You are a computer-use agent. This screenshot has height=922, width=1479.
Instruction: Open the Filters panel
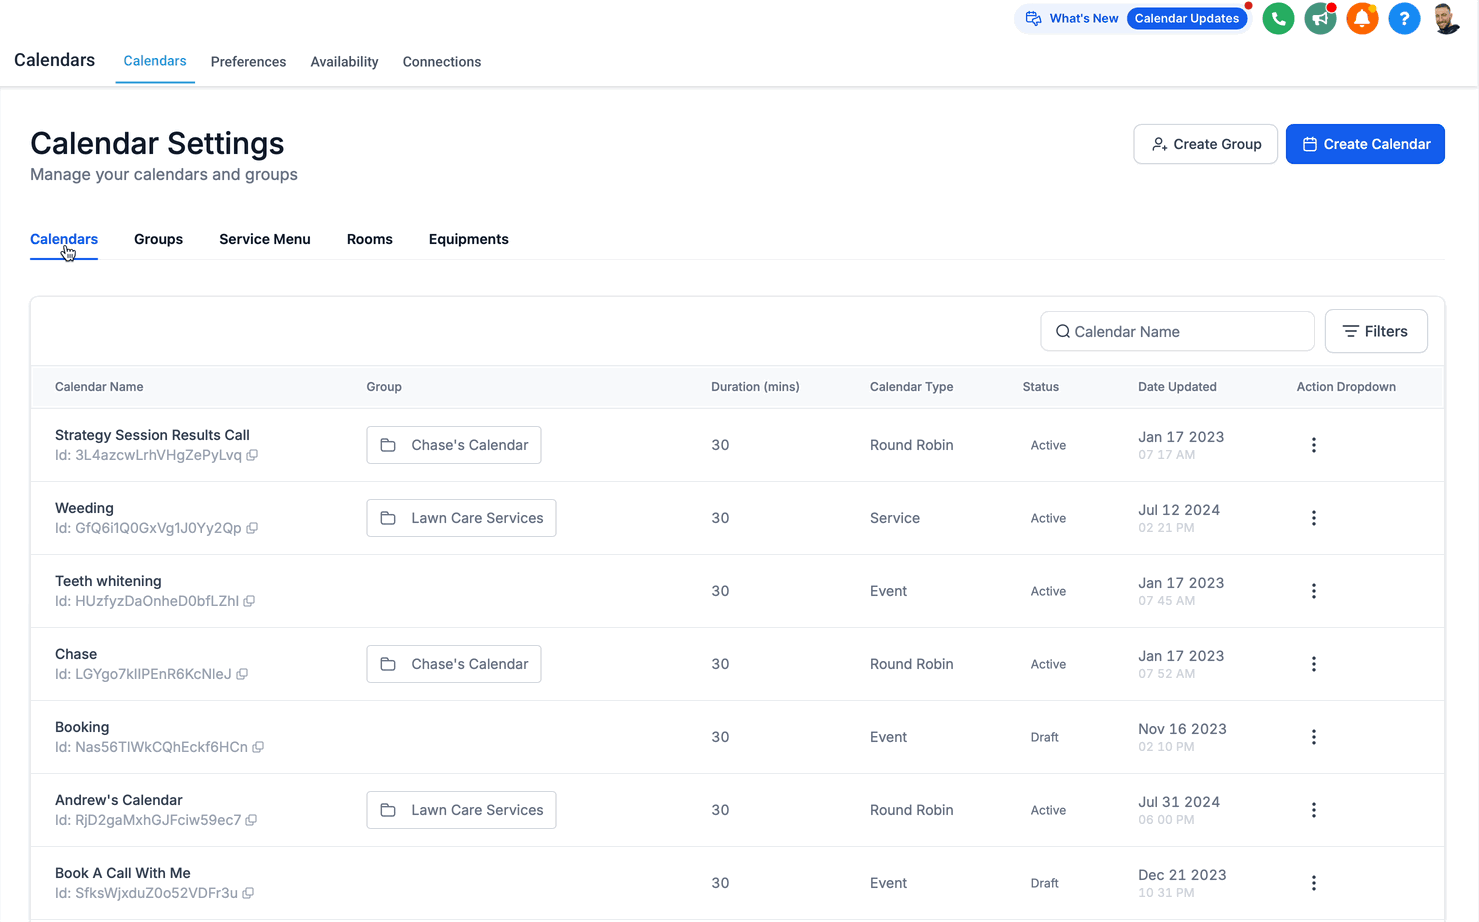pyautogui.click(x=1376, y=331)
